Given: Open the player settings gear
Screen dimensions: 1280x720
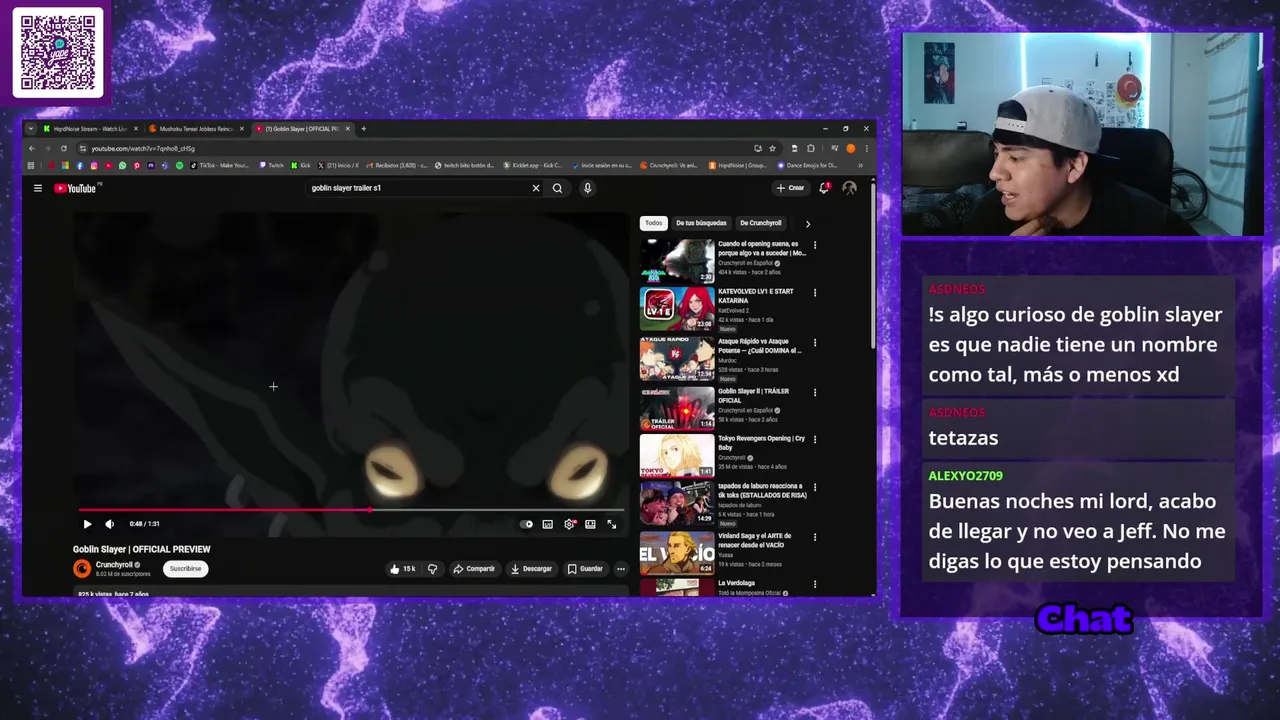Looking at the screenshot, I should (569, 524).
